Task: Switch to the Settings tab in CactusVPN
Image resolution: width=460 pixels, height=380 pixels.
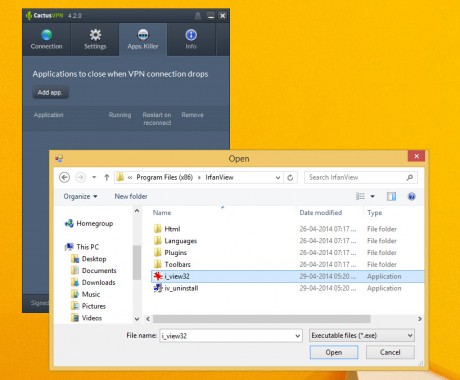Action: (95, 39)
